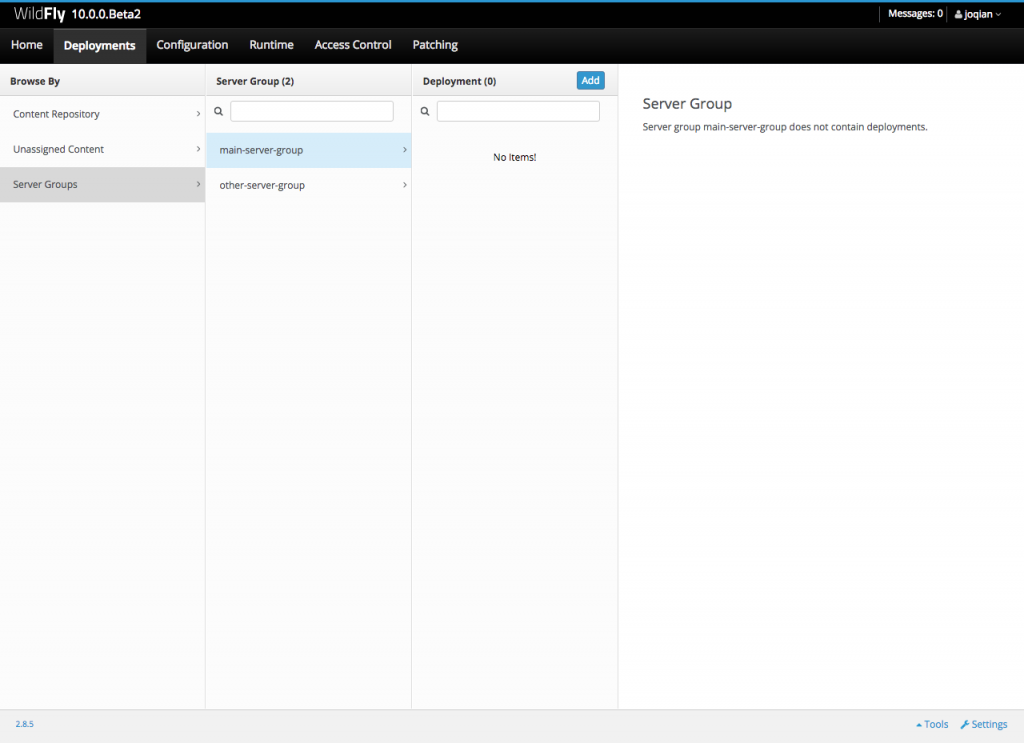1024x743 pixels.
Task: Go to the Home tab
Action: coord(27,45)
